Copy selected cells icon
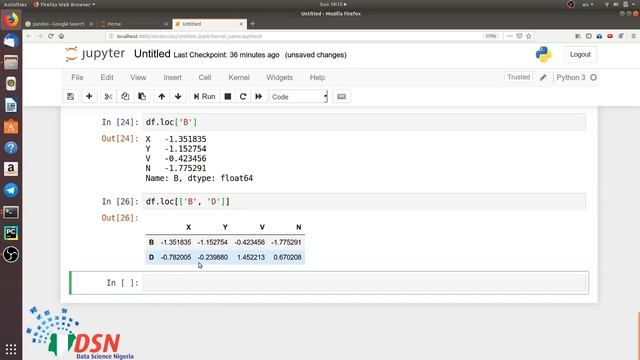Viewport: 640px width, 360px height. [125, 97]
